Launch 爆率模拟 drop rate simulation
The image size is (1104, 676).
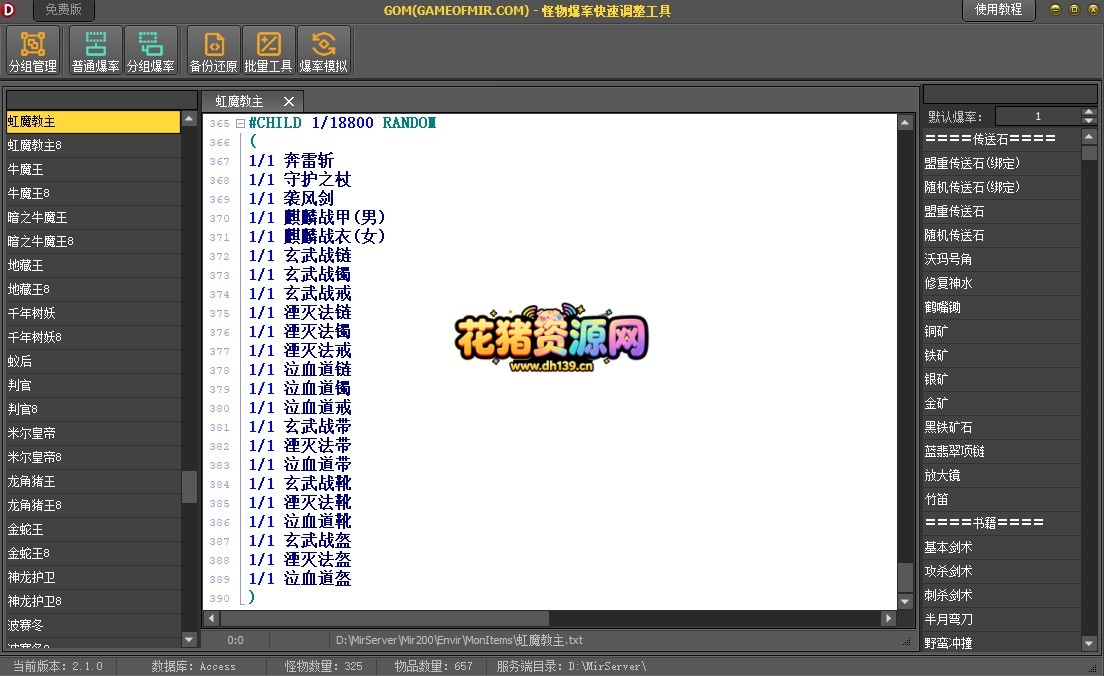(323, 51)
